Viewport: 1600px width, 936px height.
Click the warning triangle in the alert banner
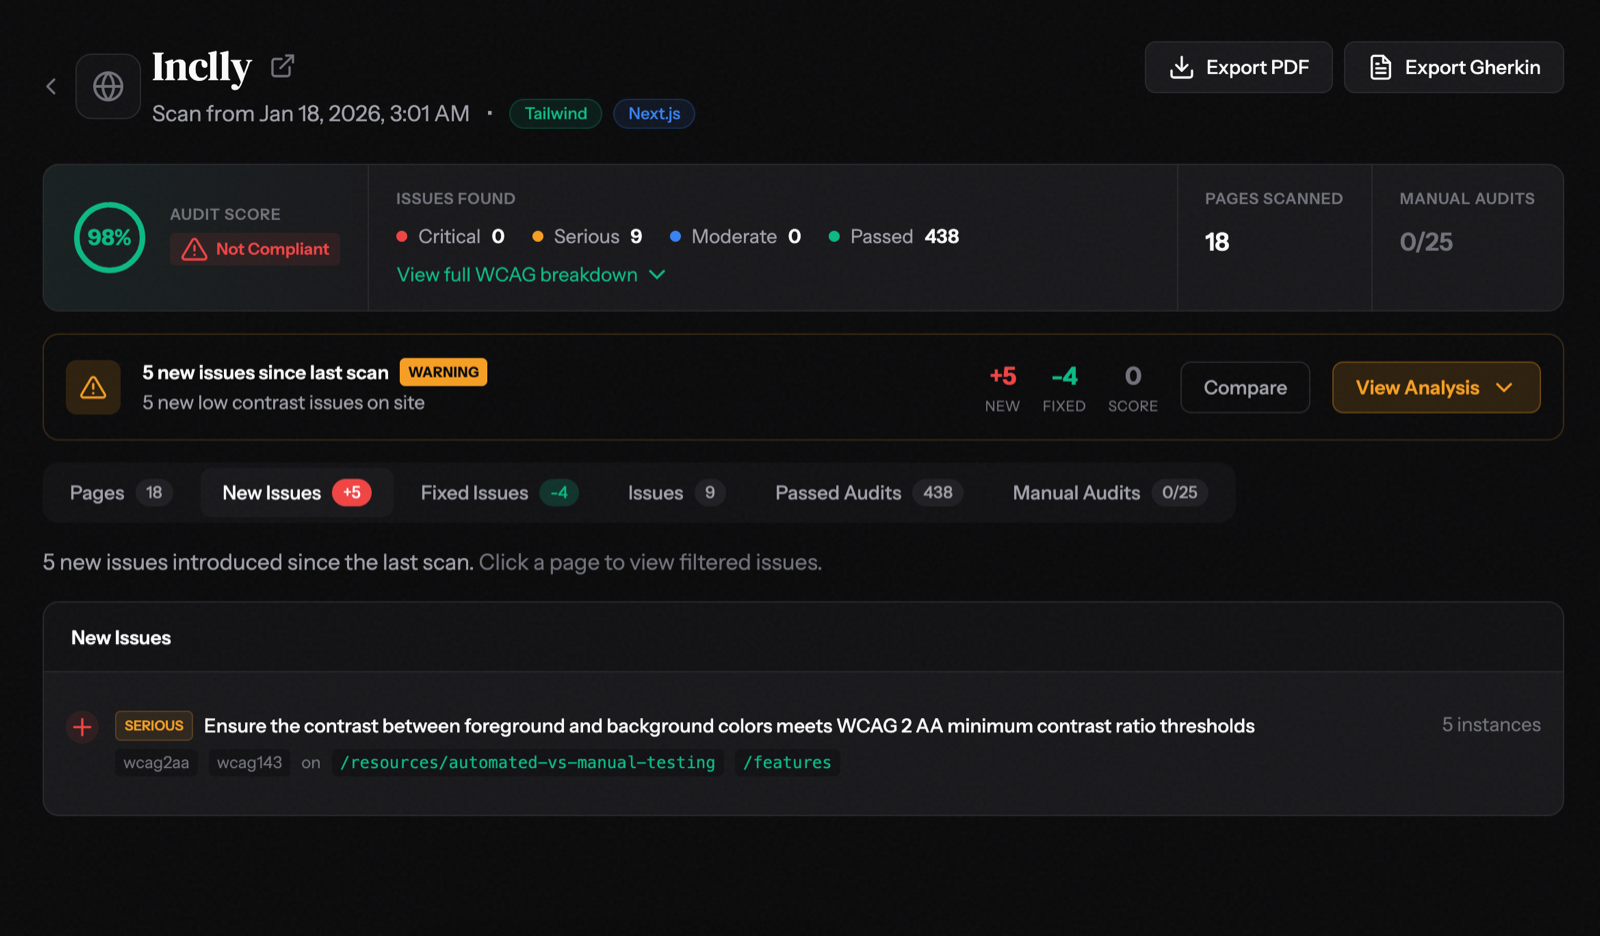click(92, 387)
